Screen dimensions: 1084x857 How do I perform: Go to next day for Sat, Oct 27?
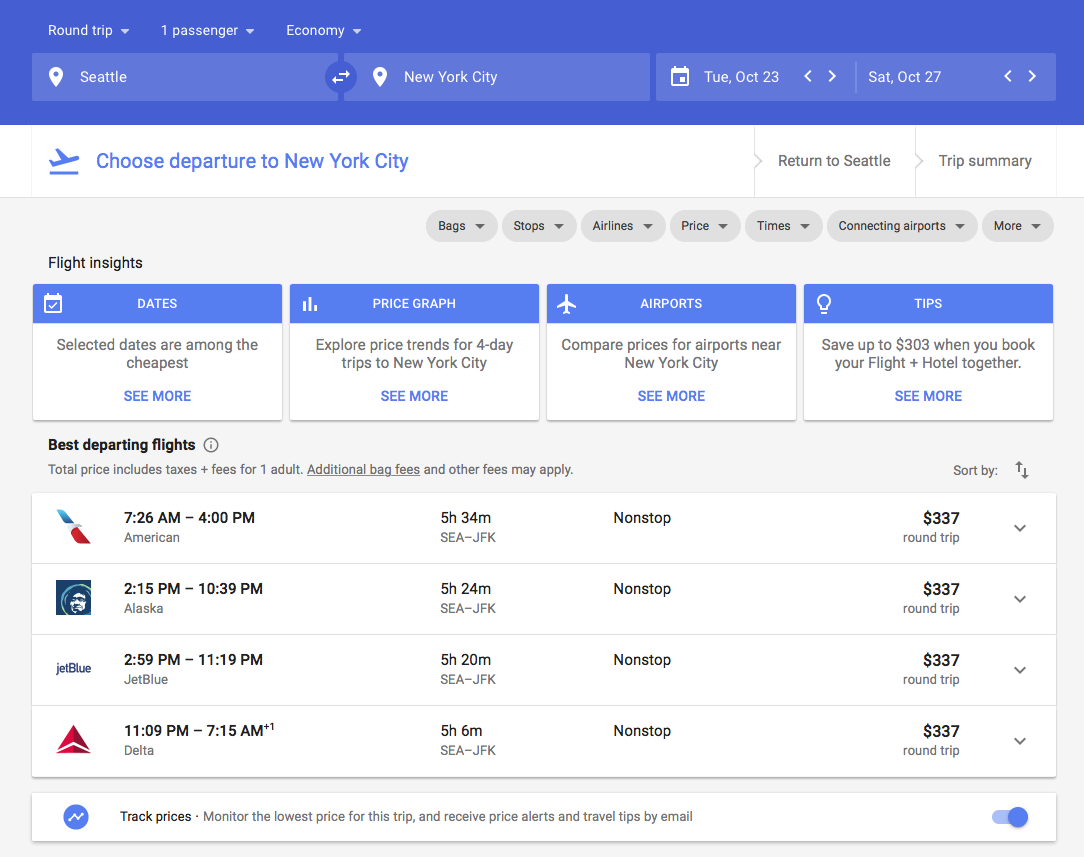click(x=1032, y=76)
